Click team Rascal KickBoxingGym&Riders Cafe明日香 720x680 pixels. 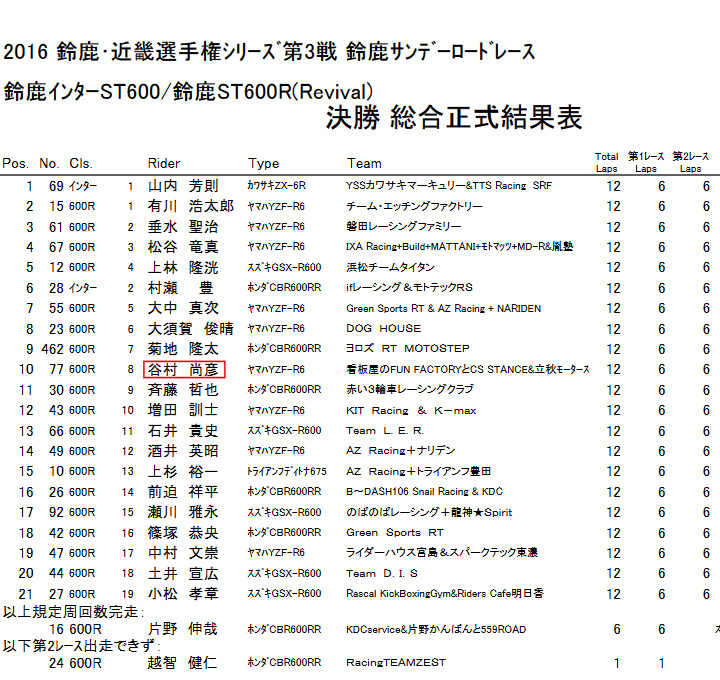coord(445,593)
